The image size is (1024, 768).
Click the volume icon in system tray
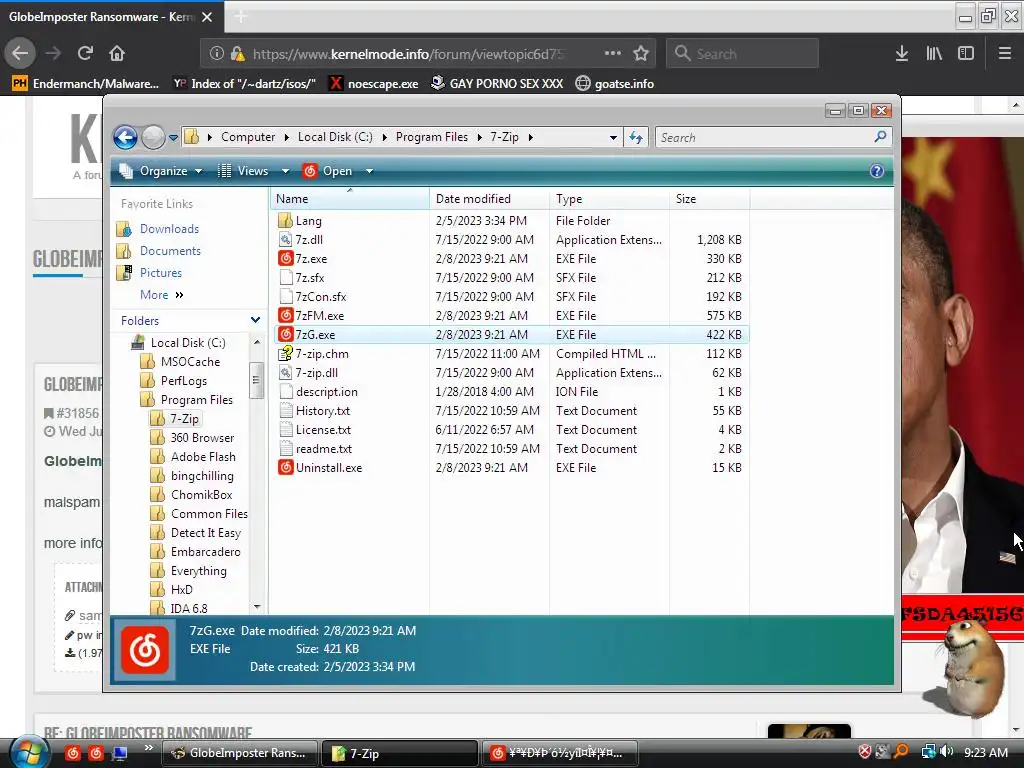coord(947,752)
